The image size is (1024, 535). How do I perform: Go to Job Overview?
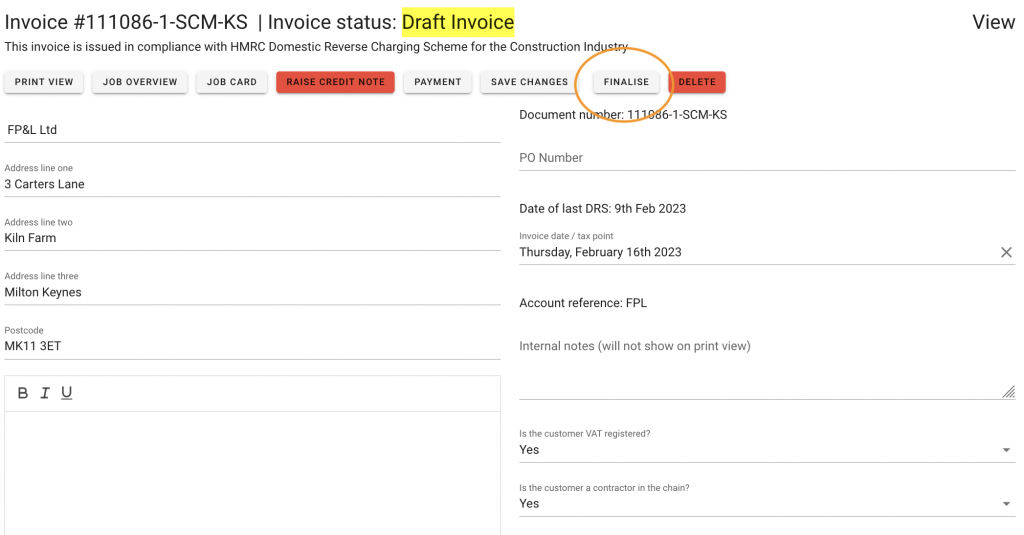click(x=140, y=82)
